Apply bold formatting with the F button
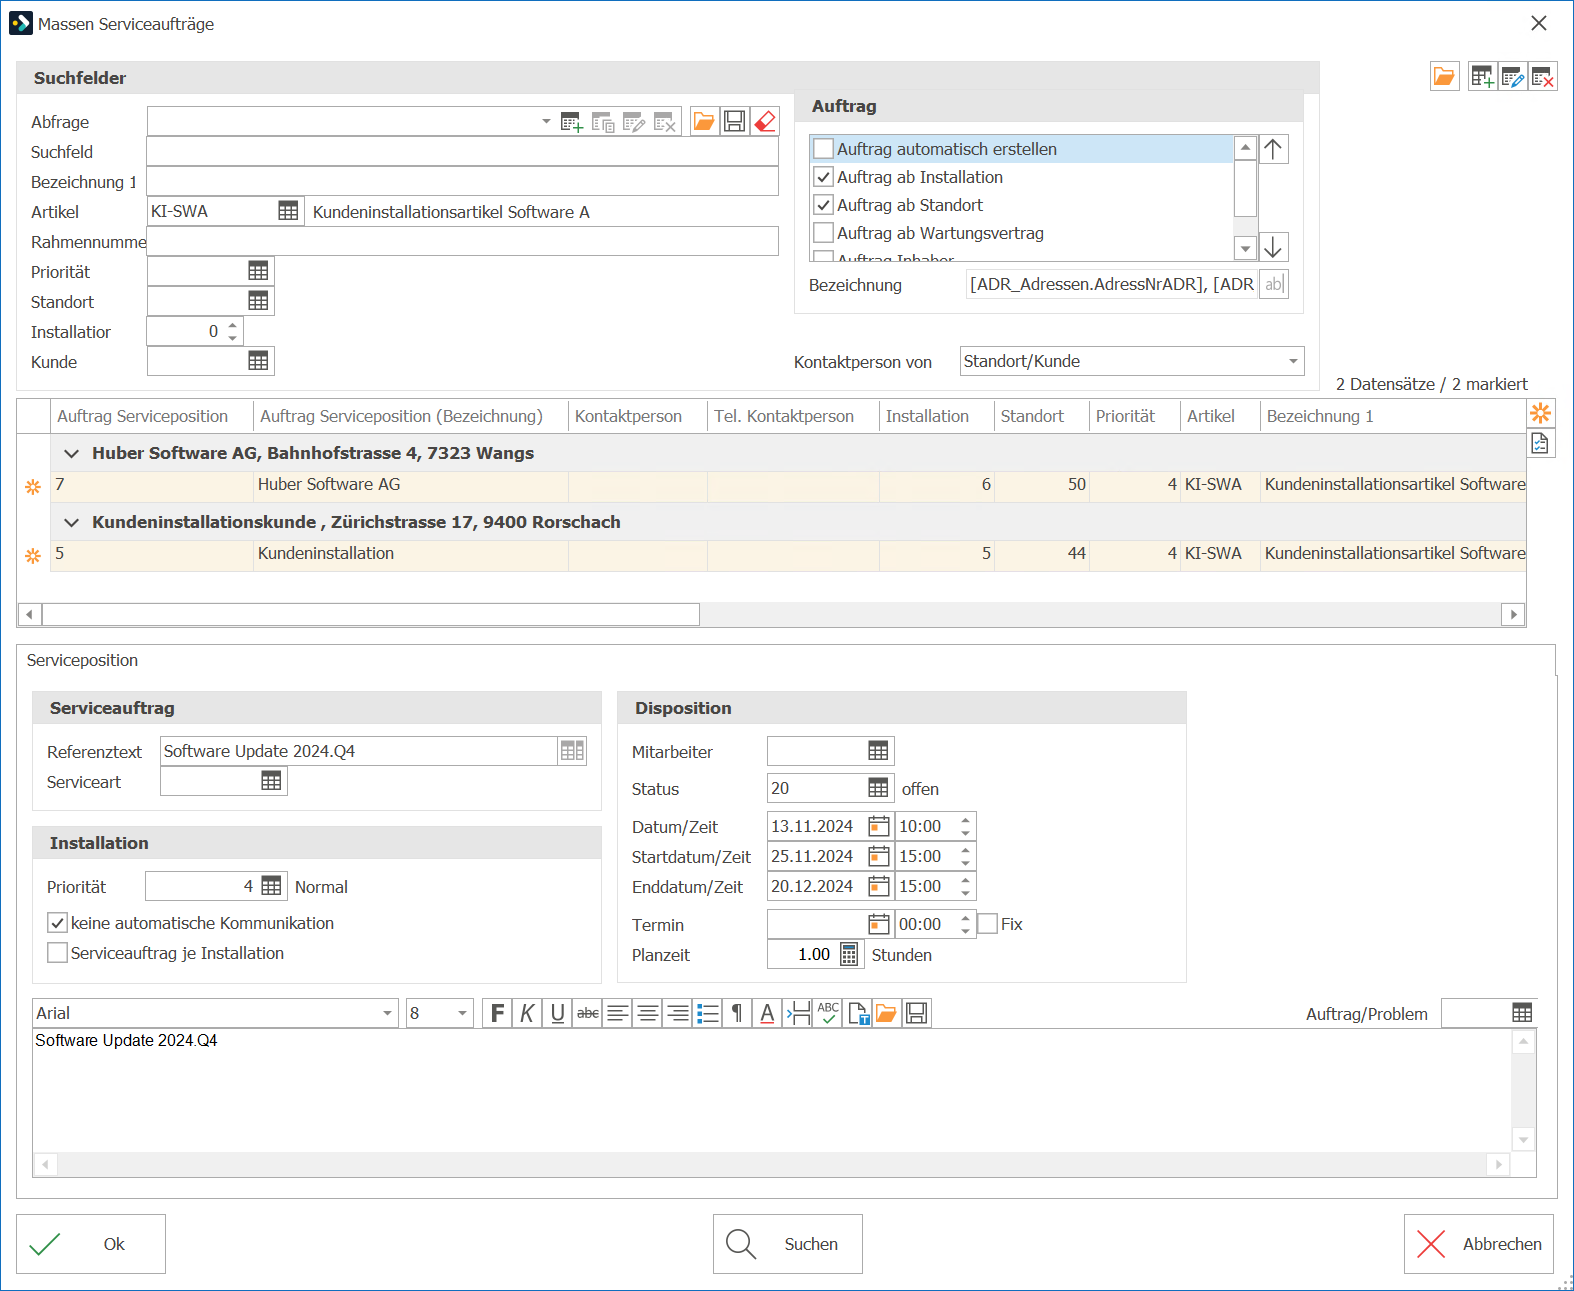This screenshot has width=1574, height=1291. (497, 1013)
